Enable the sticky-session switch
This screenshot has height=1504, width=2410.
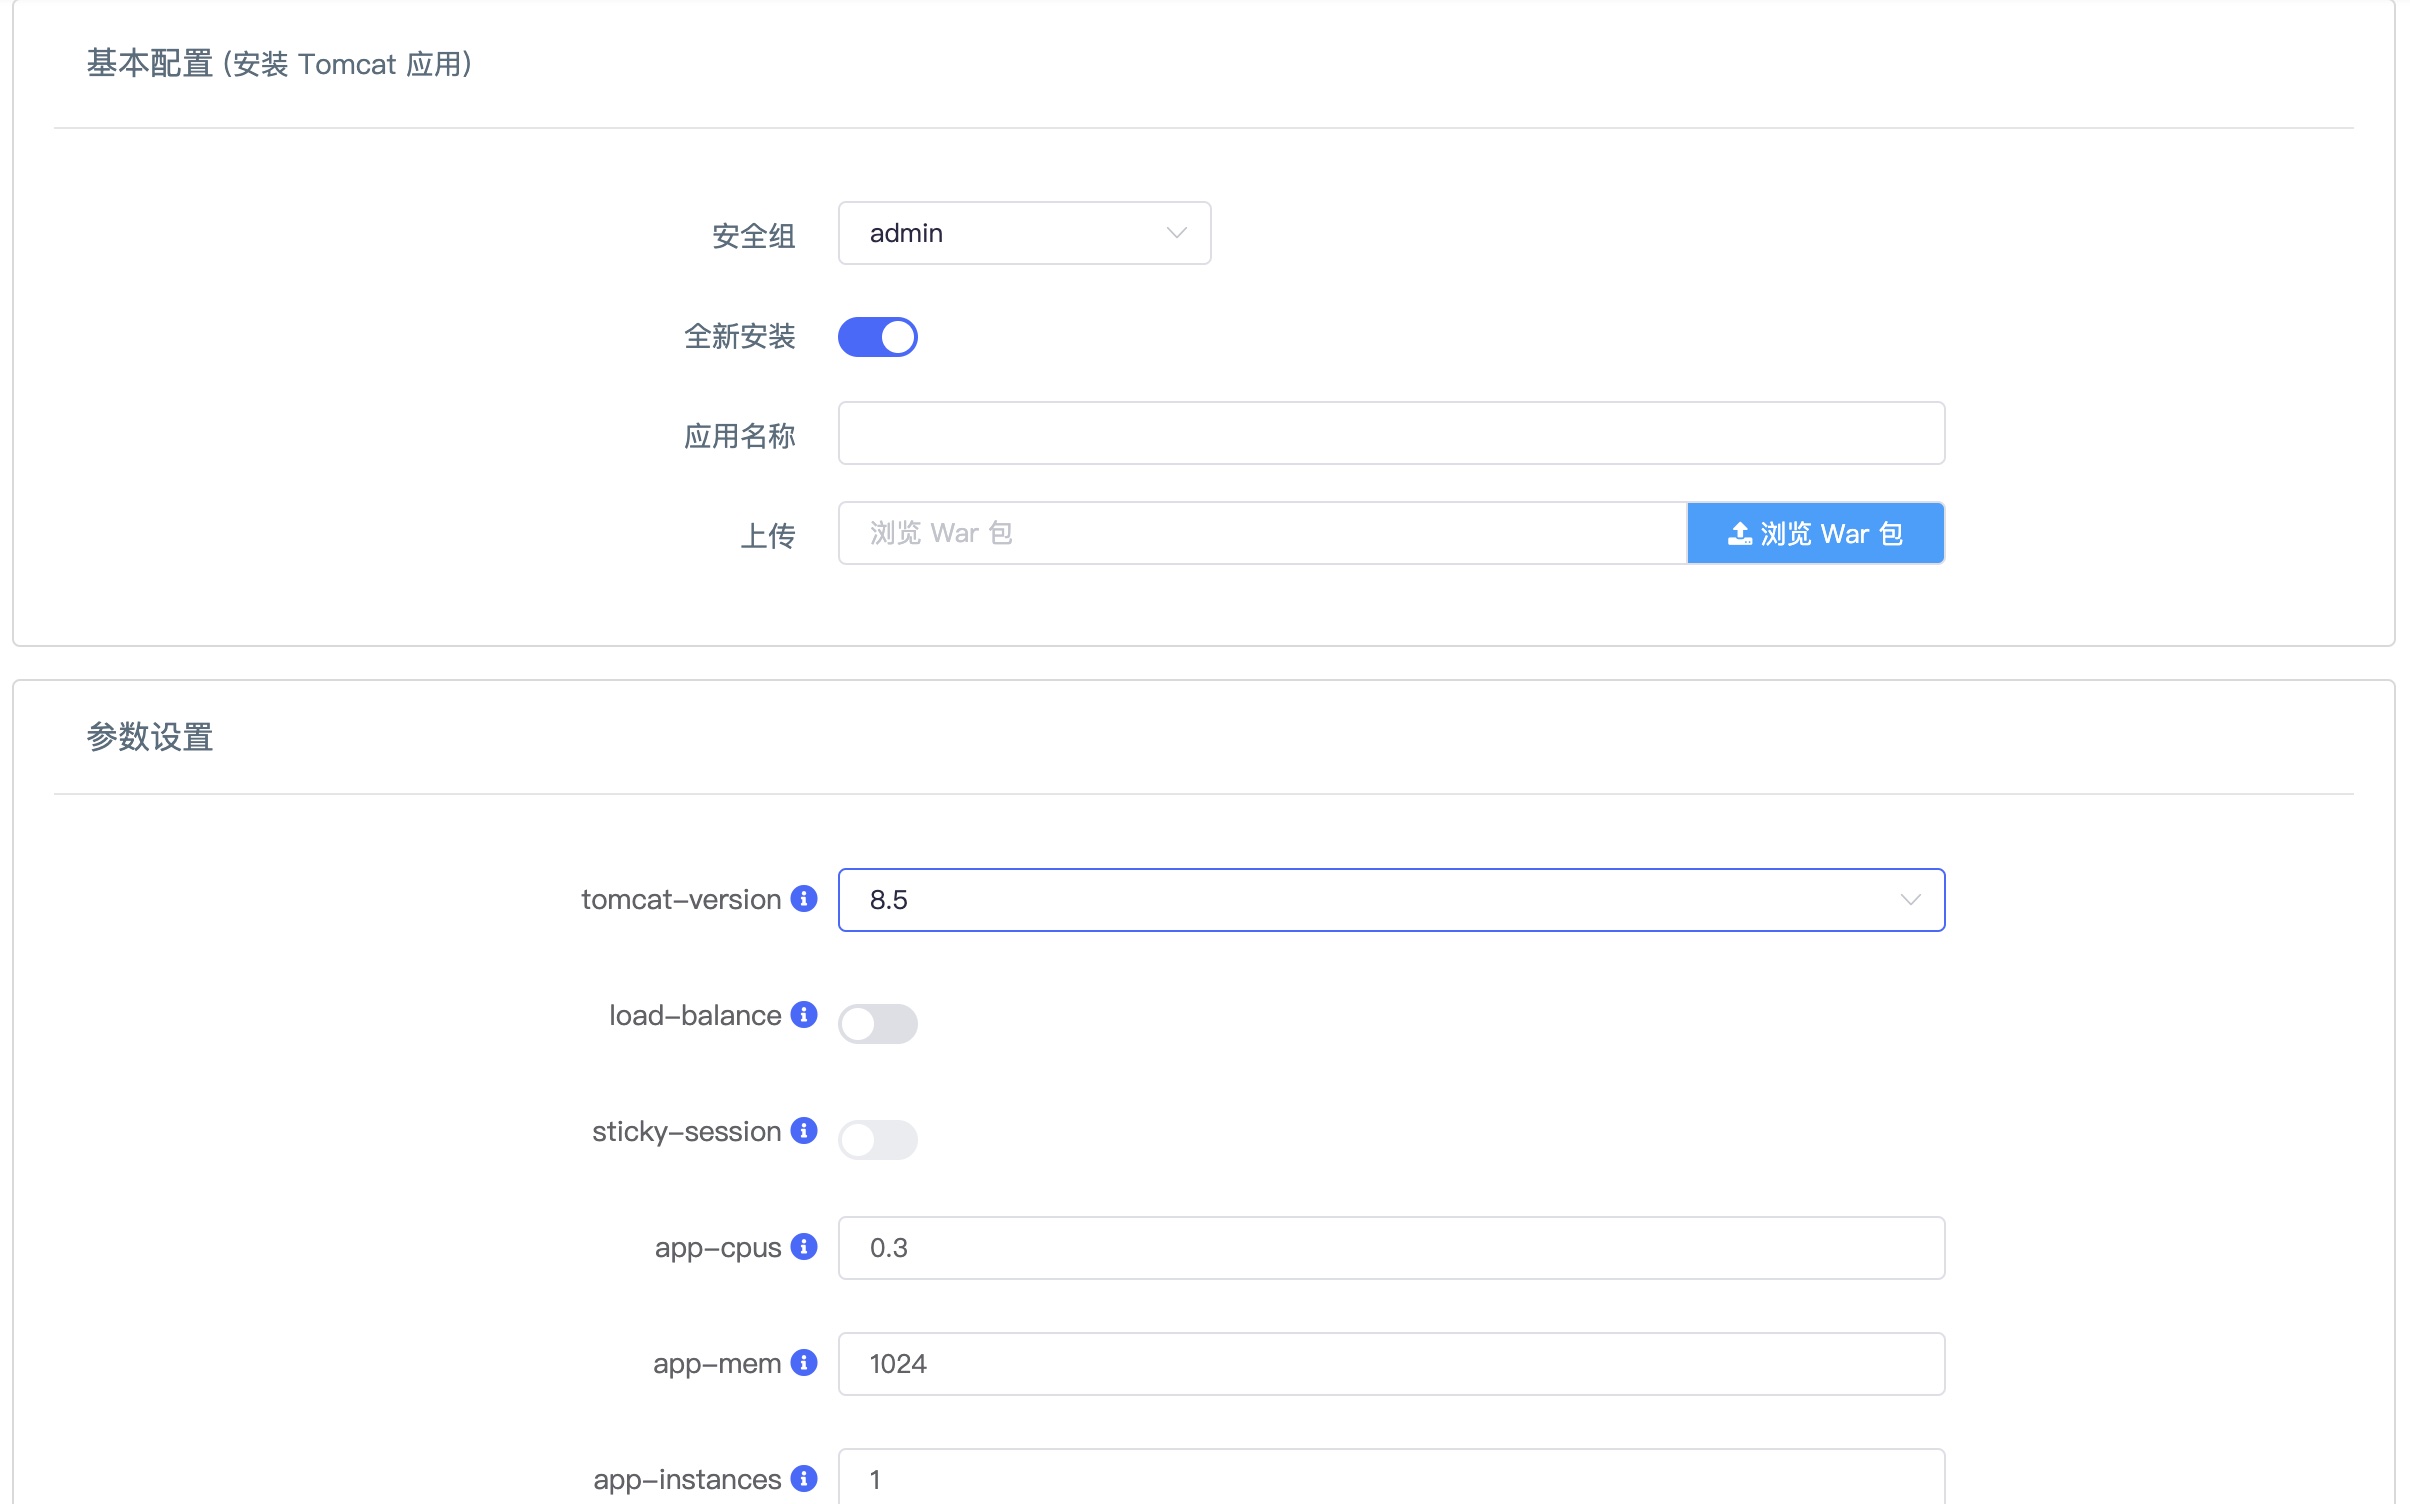[x=877, y=1139]
